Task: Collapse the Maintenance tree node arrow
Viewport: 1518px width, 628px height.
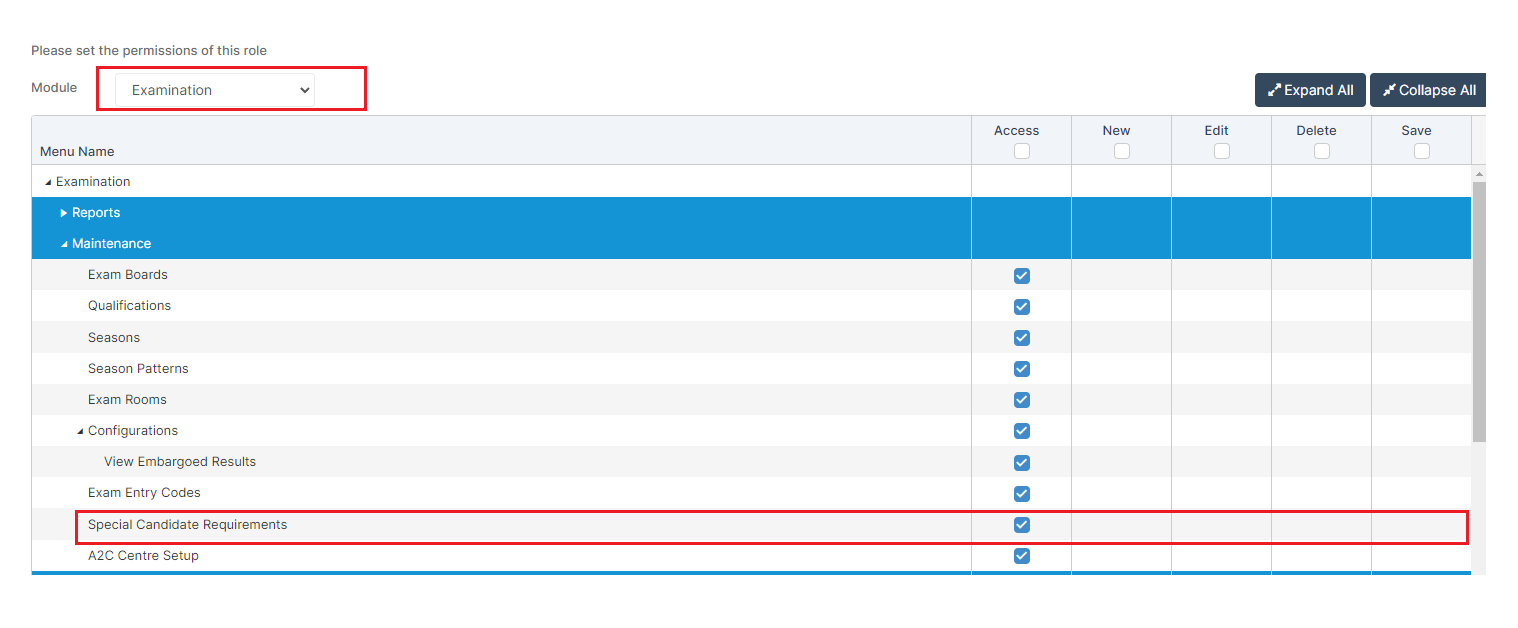Action: click(x=64, y=244)
